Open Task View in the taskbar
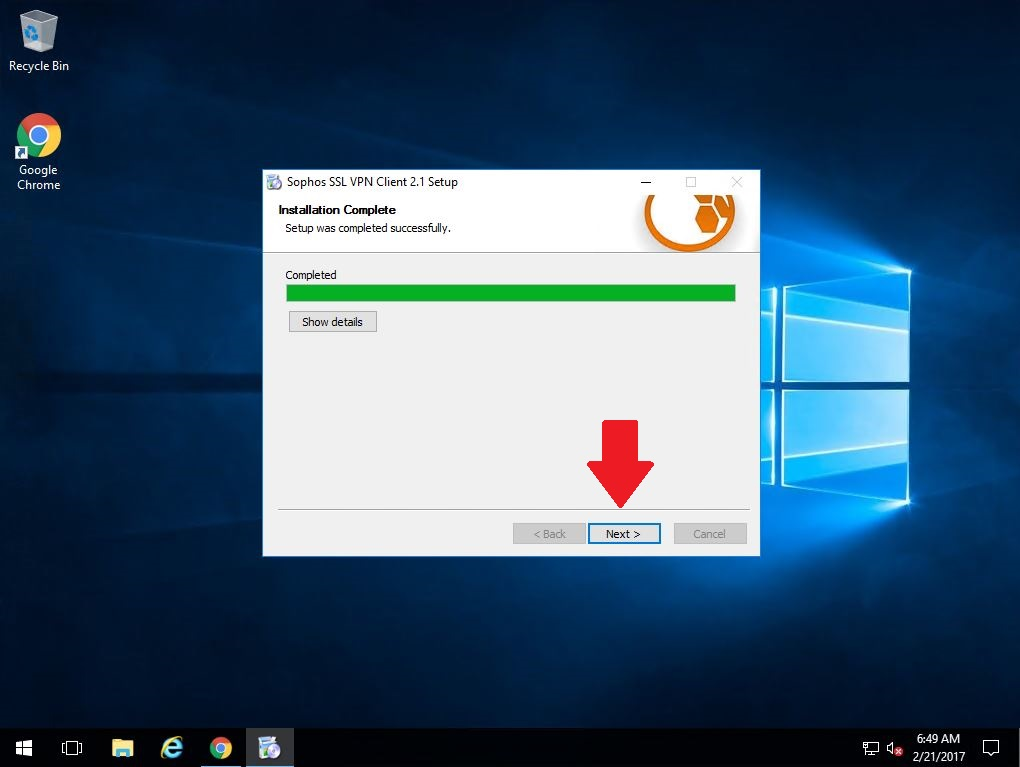The height and width of the screenshot is (767, 1020). point(72,747)
